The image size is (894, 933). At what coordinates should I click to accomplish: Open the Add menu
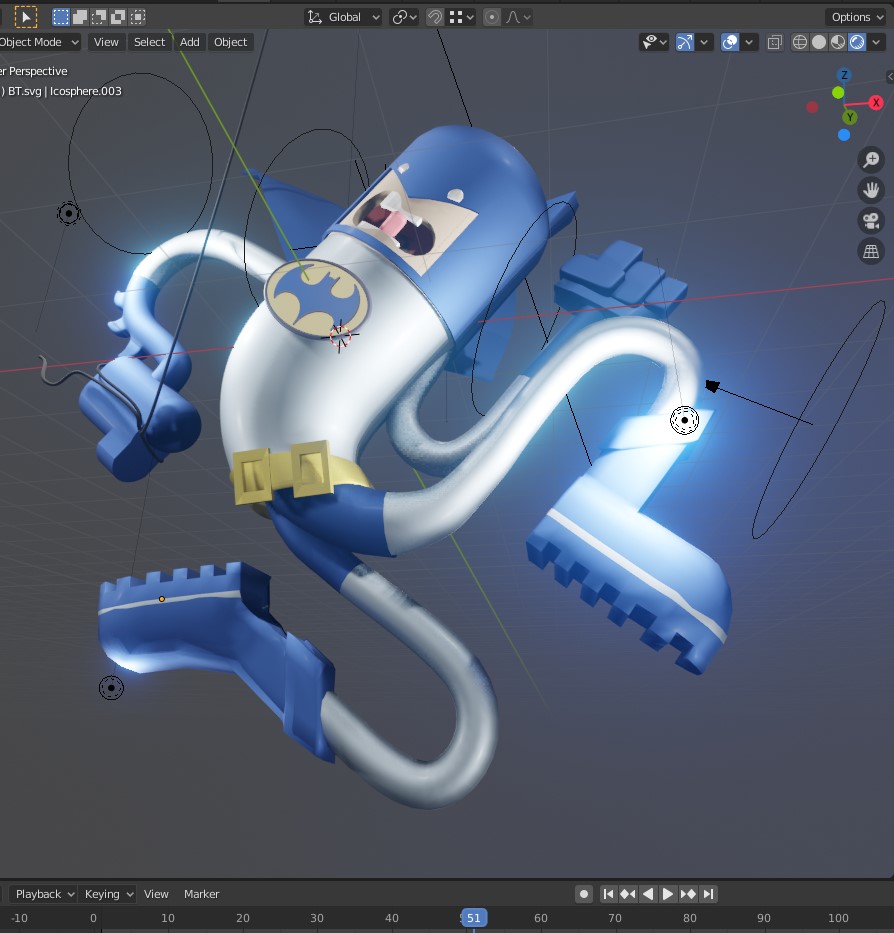pyautogui.click(x=190, y=42)
